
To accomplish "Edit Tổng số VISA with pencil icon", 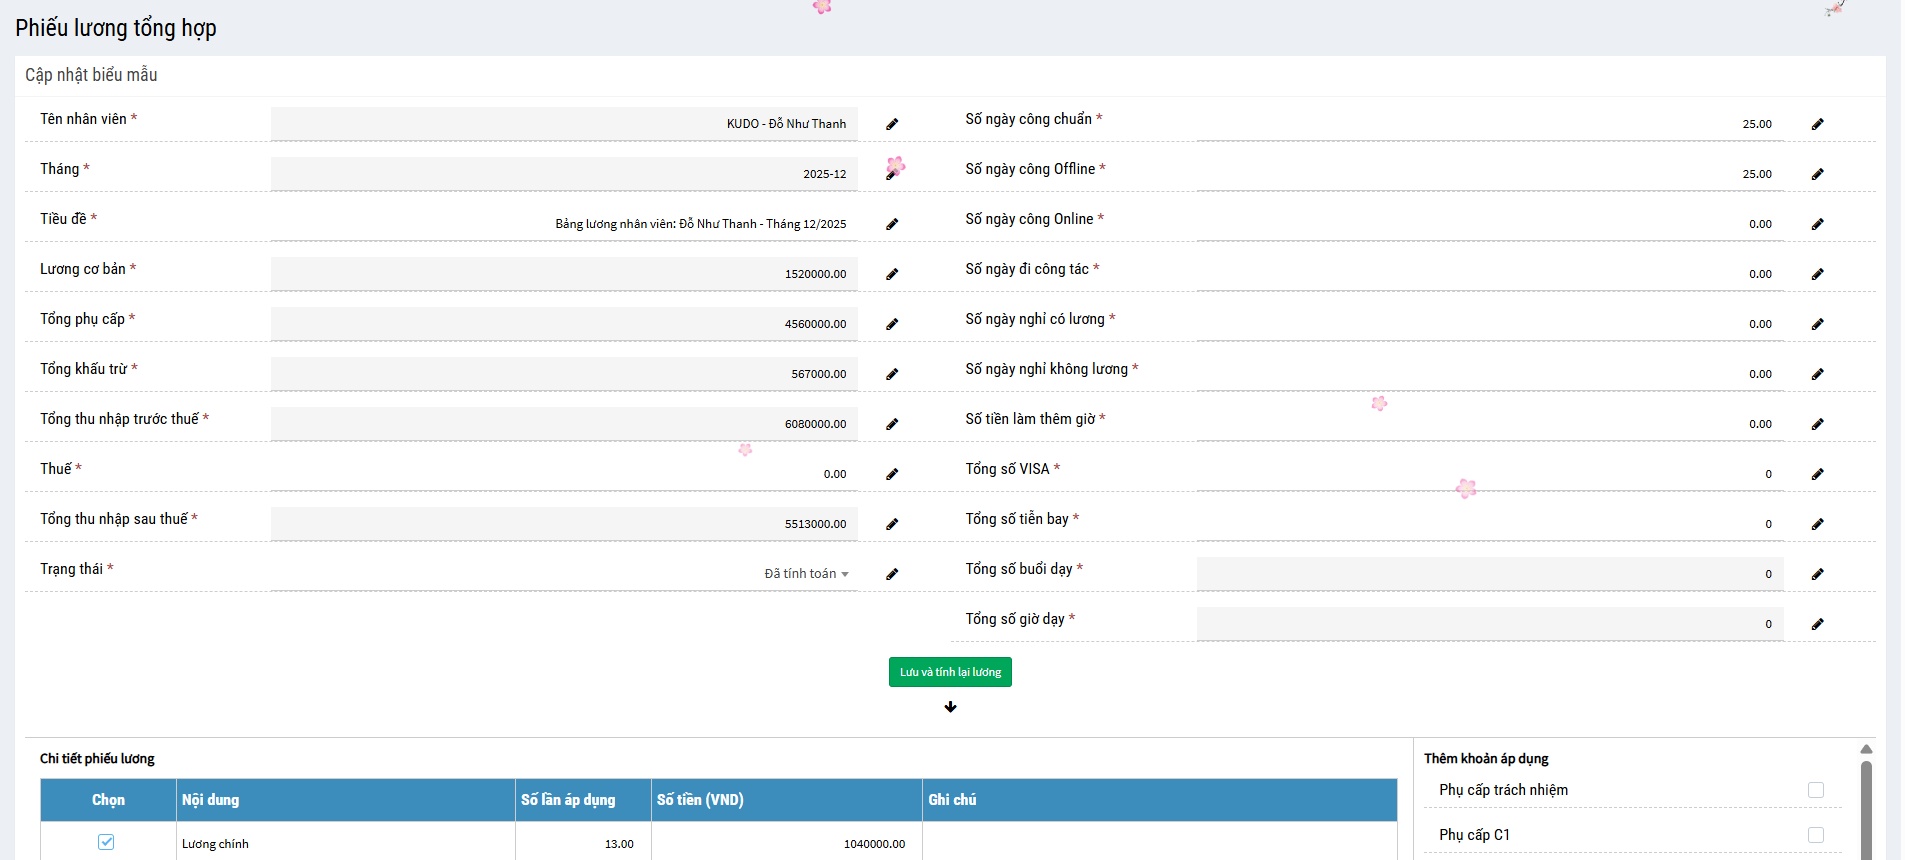I will [x=1817, y=474].
